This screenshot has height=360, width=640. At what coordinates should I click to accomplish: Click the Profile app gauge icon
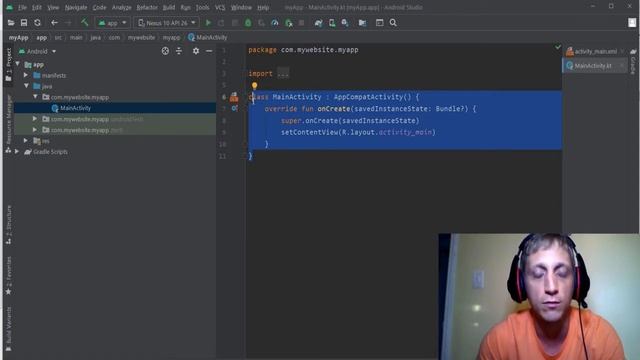point(275,23)
